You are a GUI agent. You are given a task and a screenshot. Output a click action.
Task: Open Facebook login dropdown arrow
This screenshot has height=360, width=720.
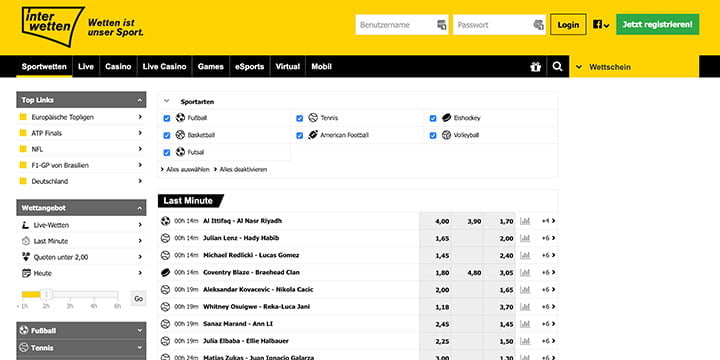607,26
